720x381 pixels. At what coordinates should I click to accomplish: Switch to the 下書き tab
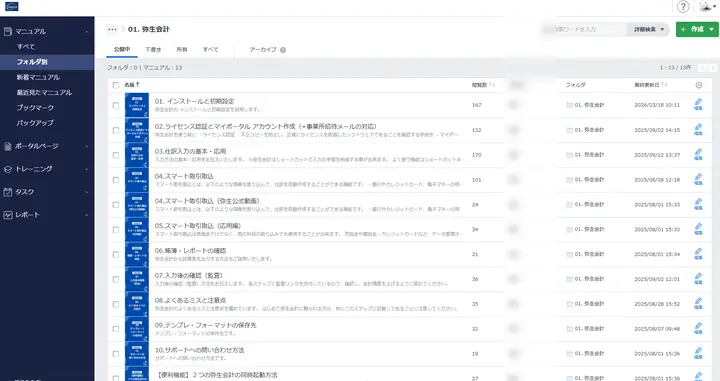[x=153, y=50]
